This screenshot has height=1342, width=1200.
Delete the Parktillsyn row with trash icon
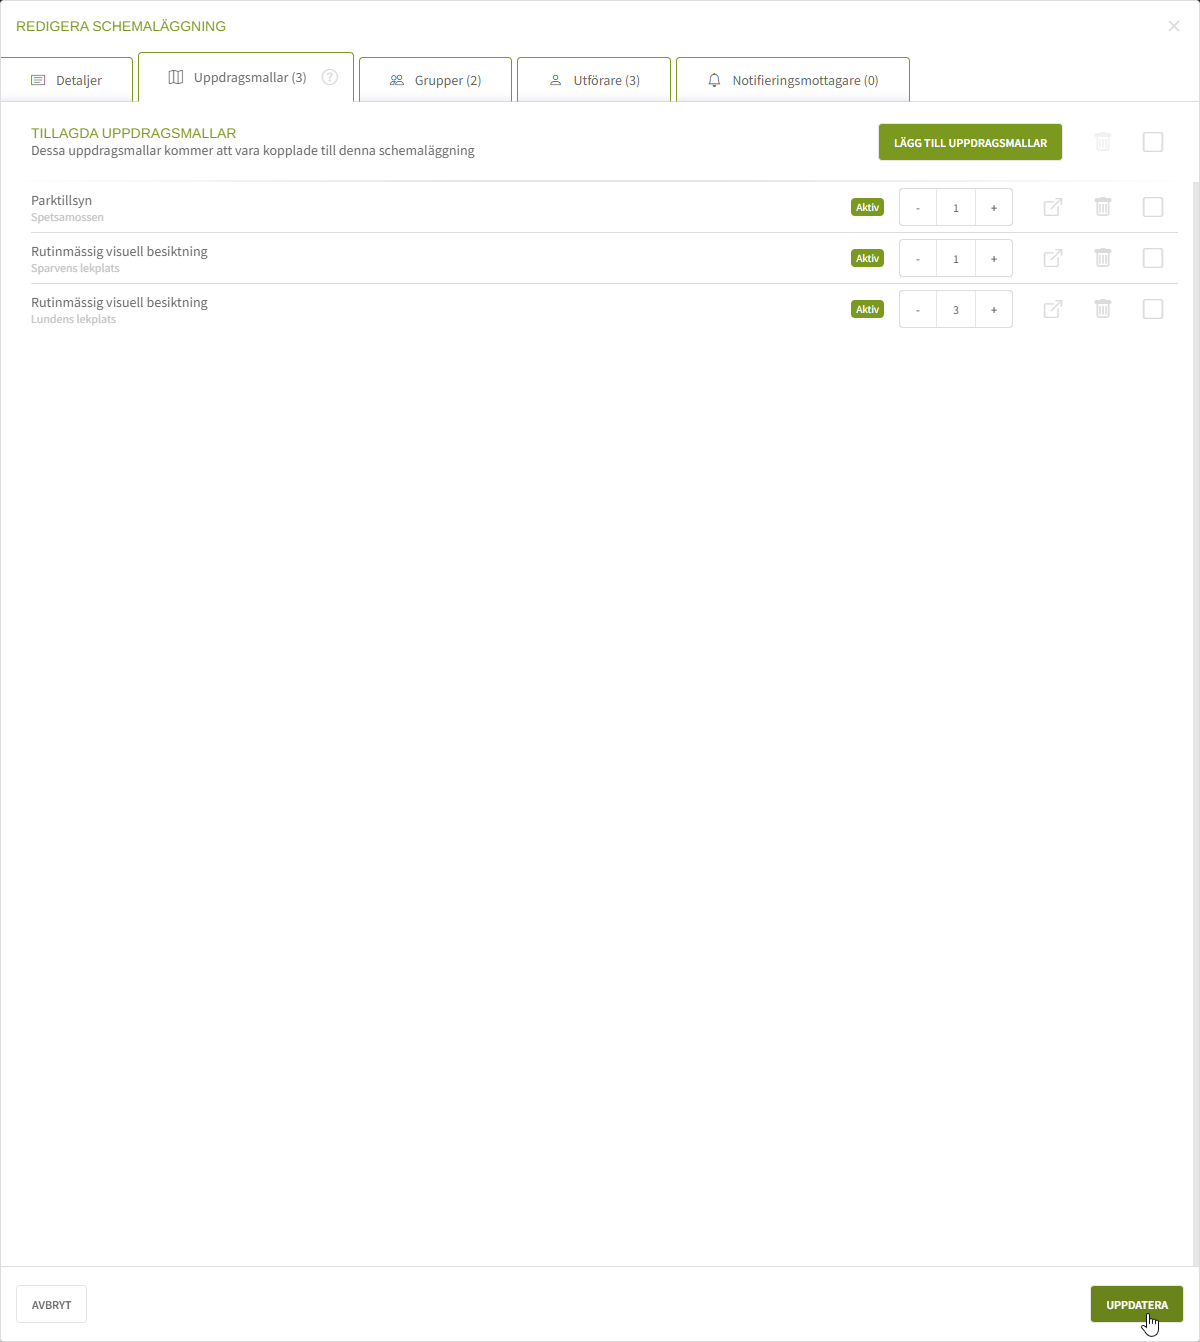click(x=1103, y=207)
